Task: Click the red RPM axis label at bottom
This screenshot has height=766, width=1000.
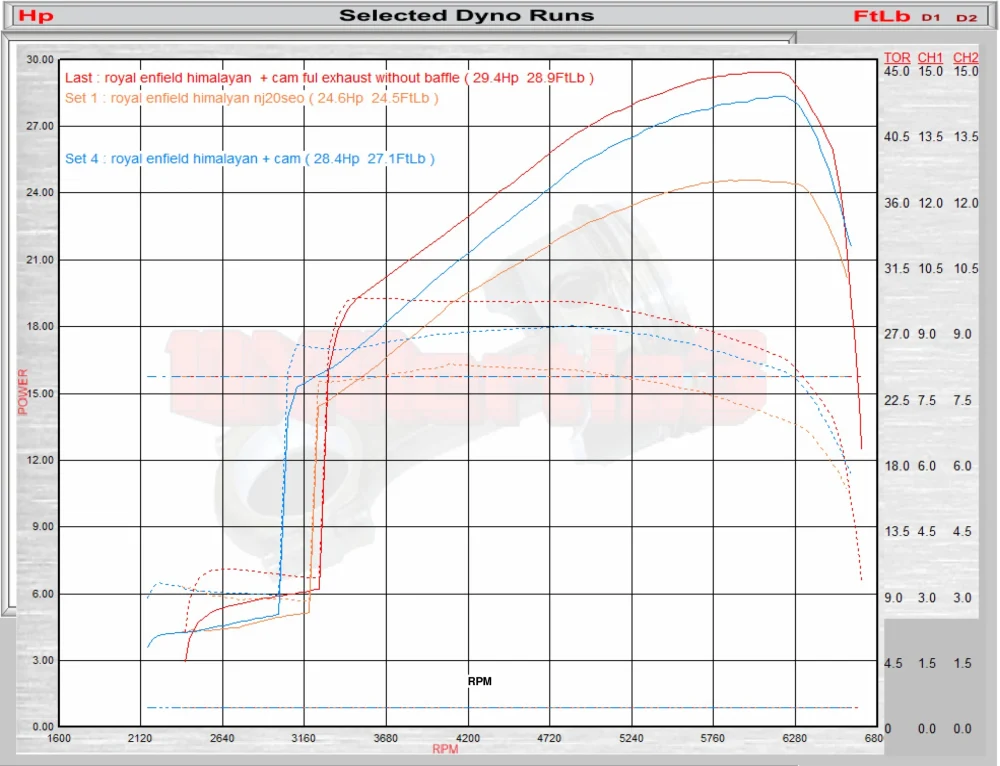Action: coord(445,749)
